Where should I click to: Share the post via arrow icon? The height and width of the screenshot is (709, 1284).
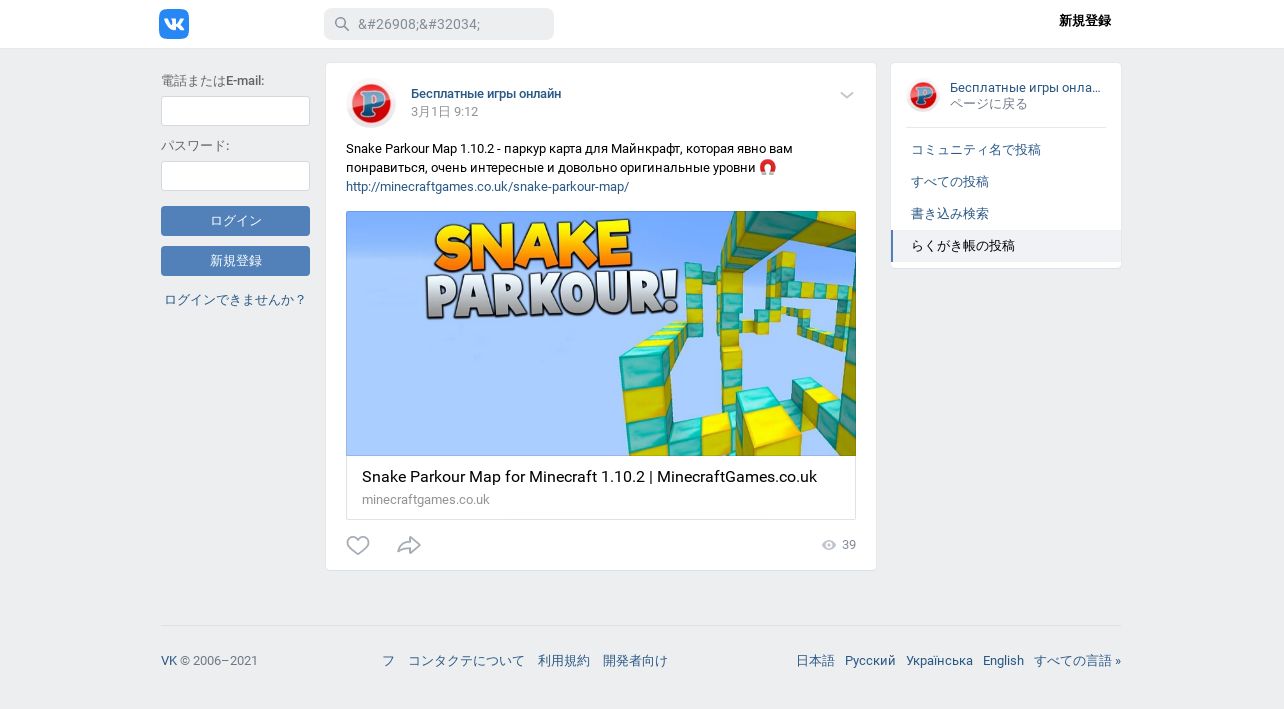coord(409,545)
